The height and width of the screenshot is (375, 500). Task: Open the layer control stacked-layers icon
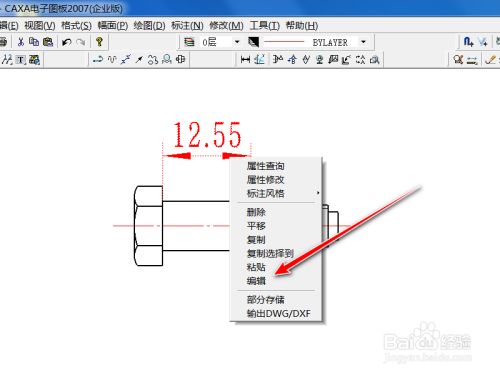(x=189, y=42)
